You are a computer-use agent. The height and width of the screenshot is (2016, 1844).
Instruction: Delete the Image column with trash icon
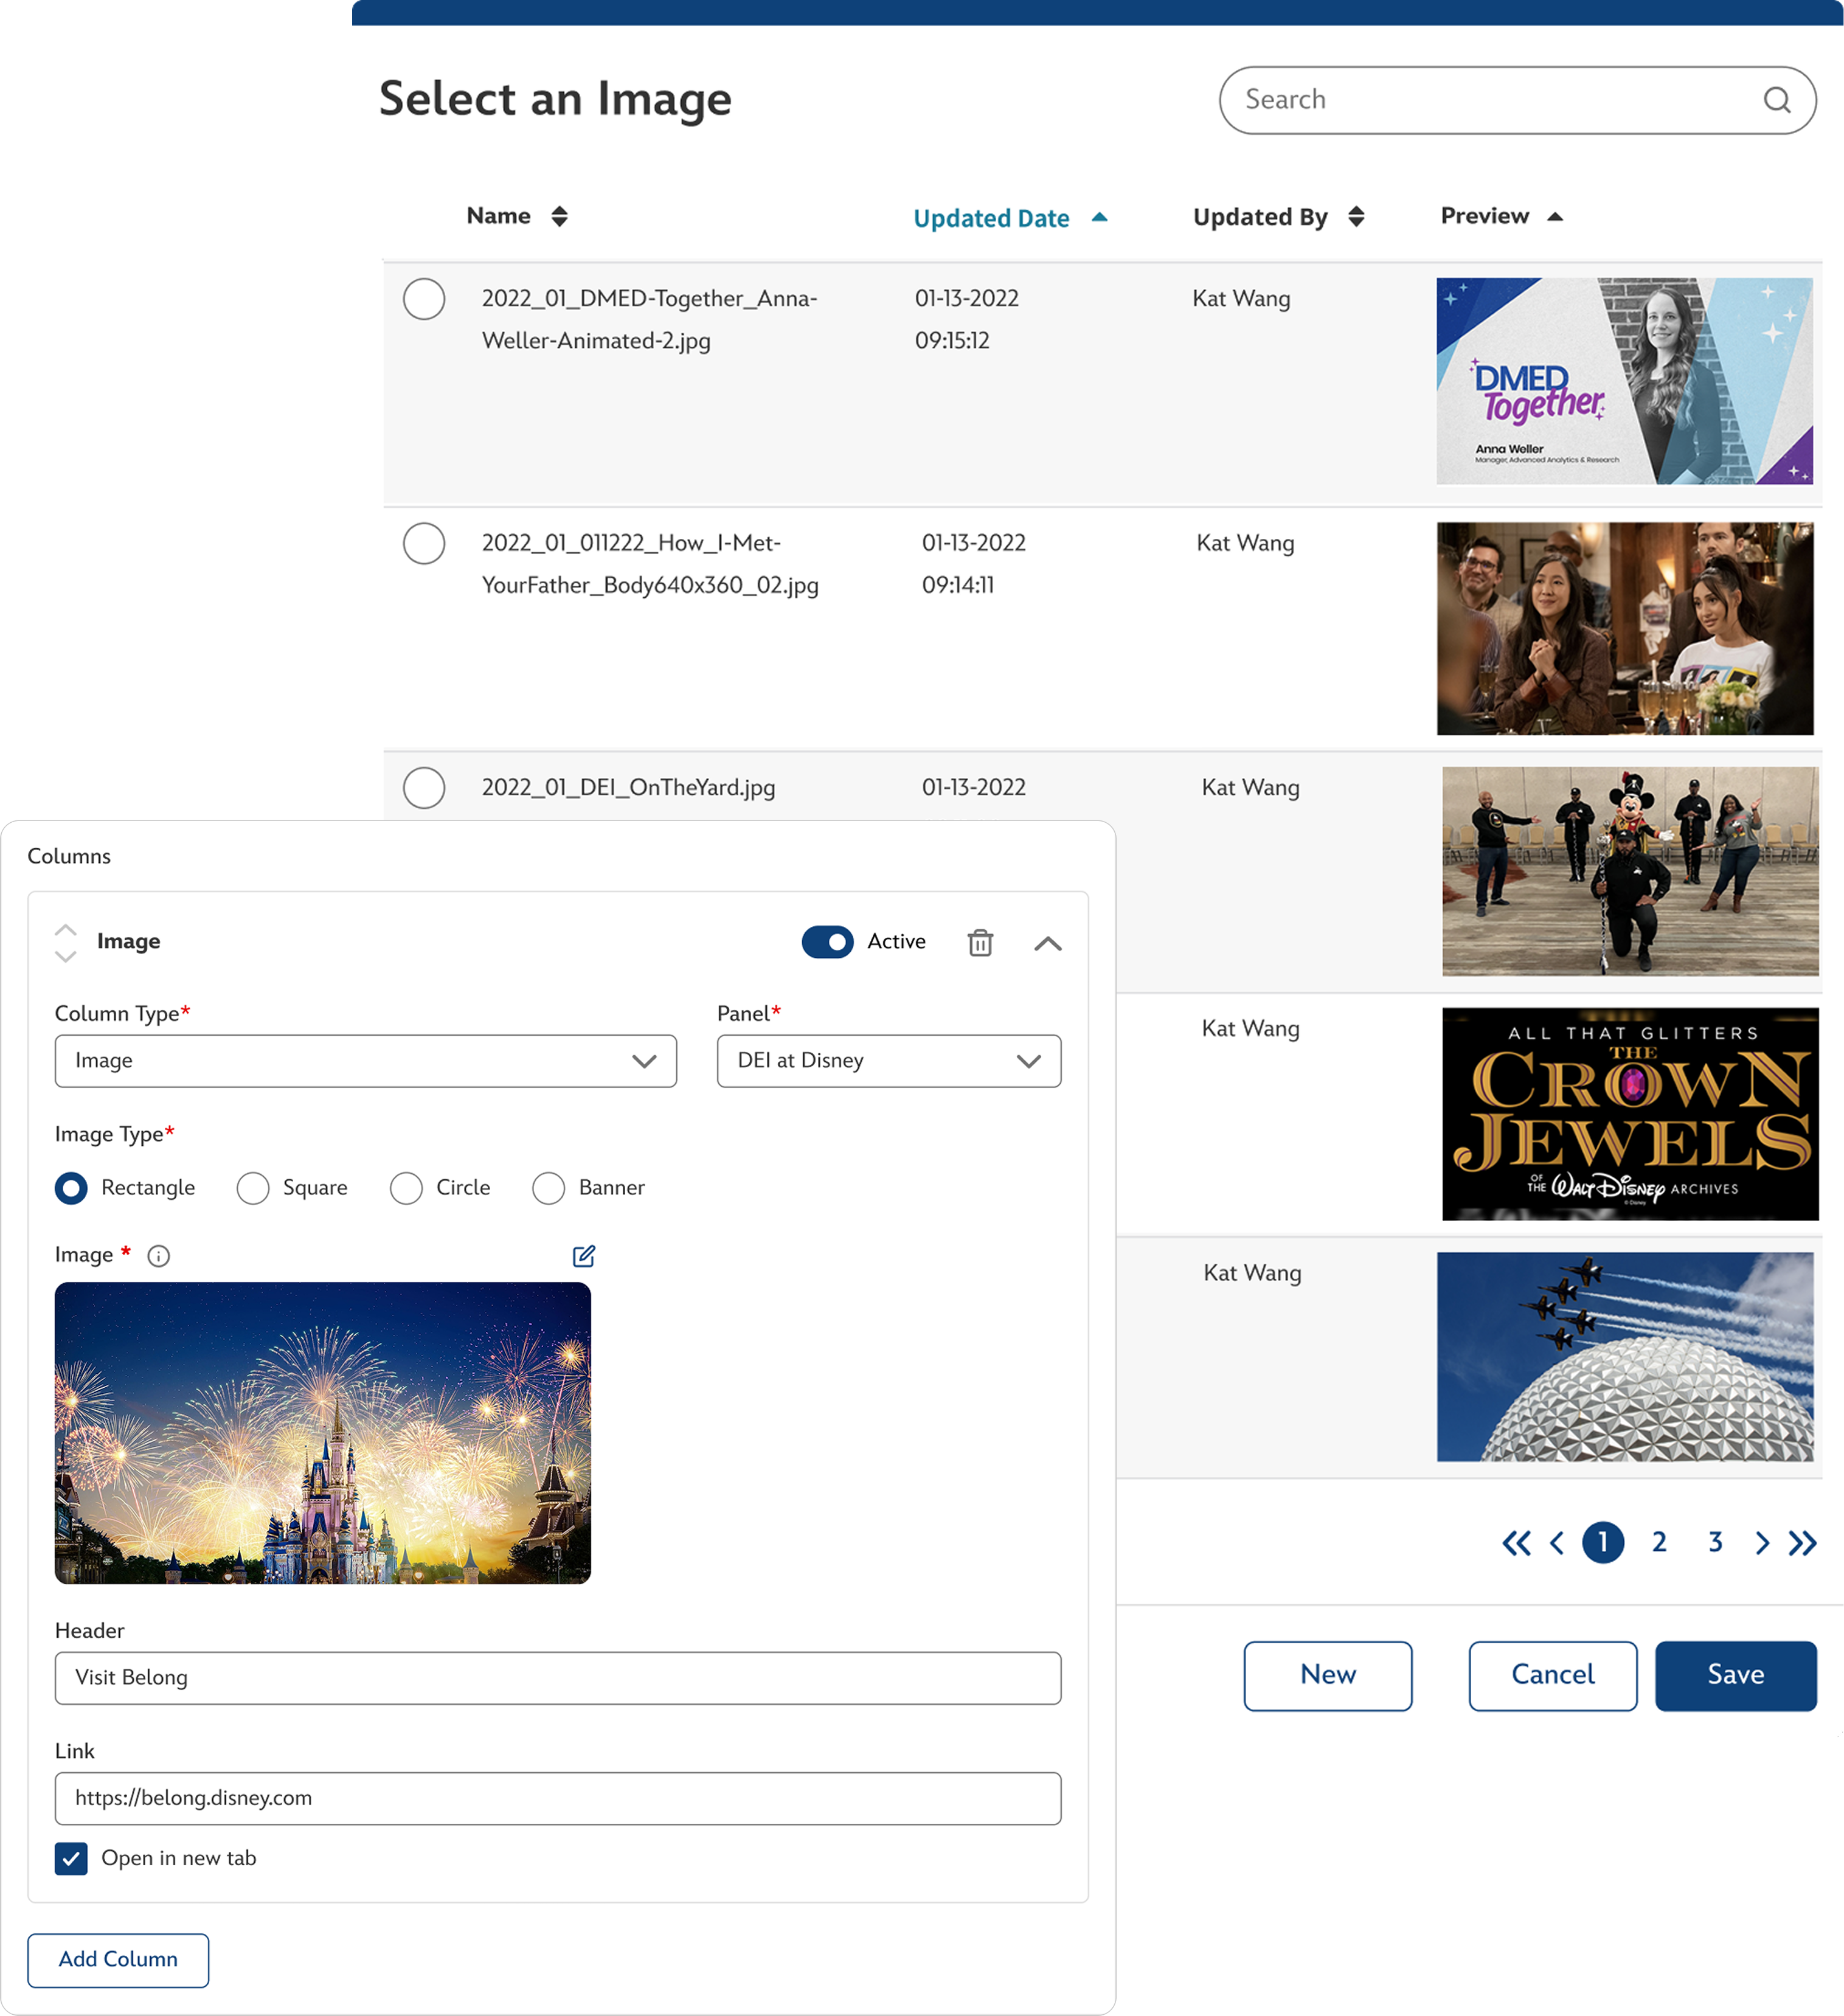click(980, 942)
